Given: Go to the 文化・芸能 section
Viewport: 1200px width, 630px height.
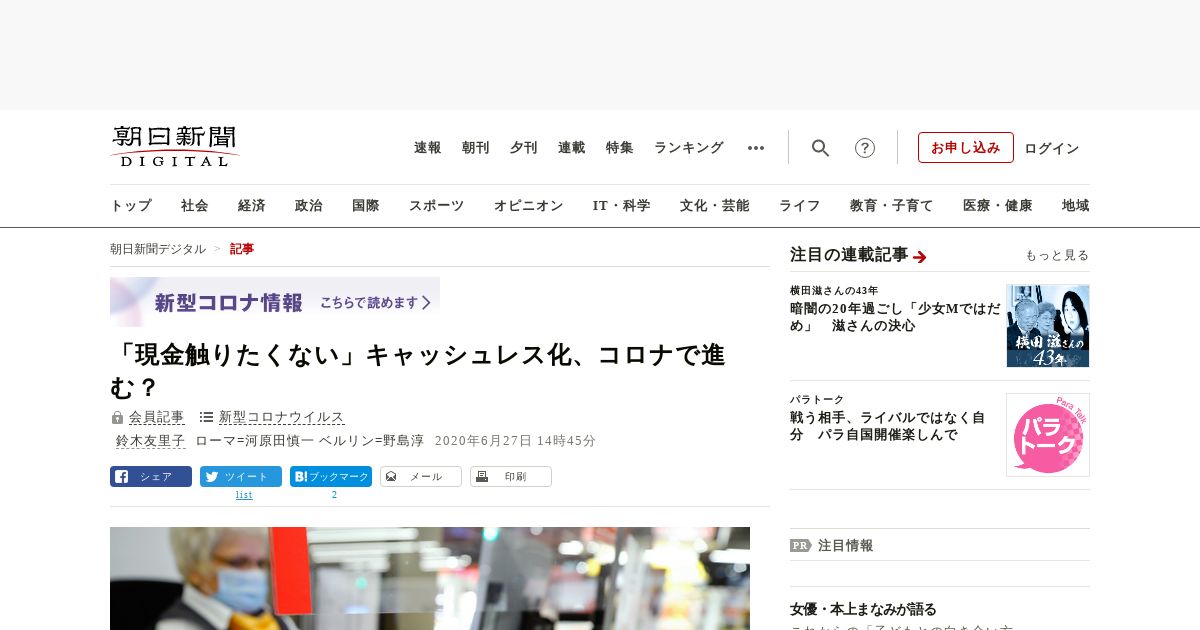Looking at the screenshot, I should (x=715, y=206).
